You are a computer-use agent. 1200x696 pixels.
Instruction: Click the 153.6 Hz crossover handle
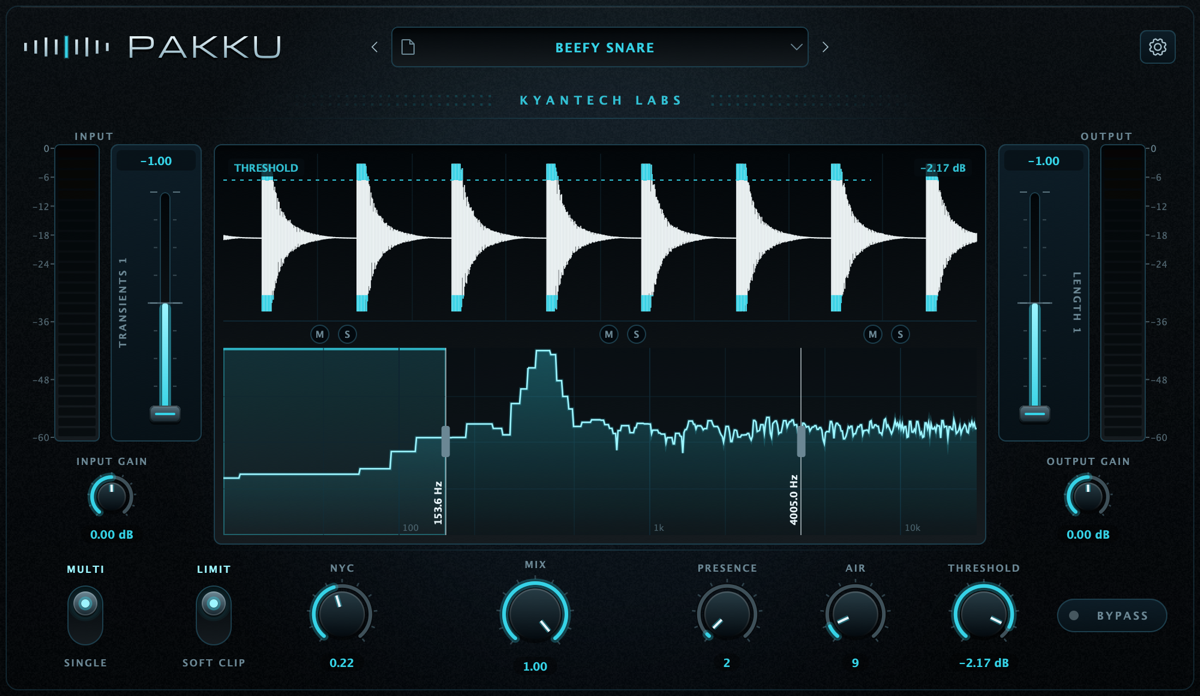446,441
